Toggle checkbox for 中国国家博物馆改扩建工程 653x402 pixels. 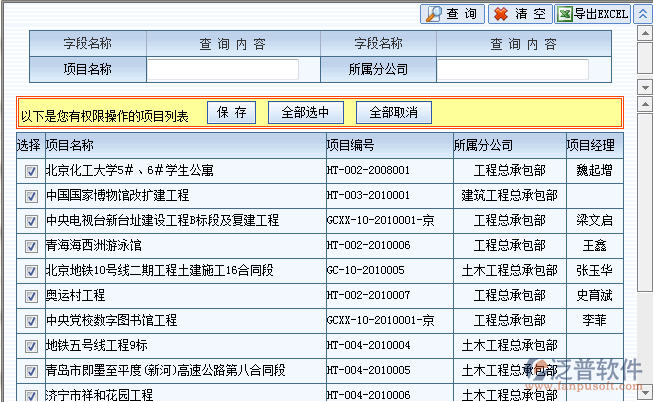pos(32,196)
